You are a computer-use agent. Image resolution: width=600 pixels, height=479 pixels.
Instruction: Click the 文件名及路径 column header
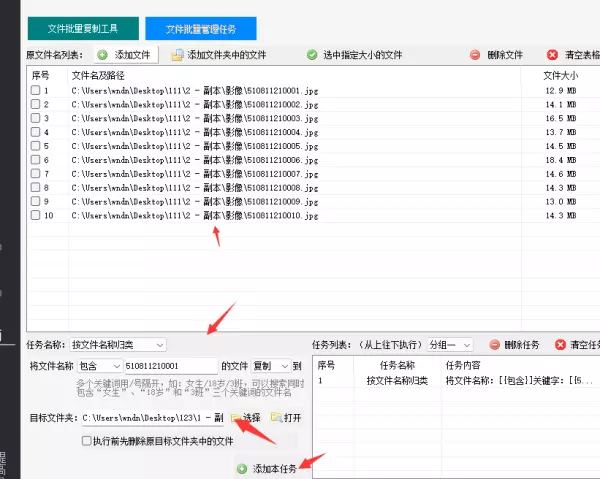click(x=98, y=76)
